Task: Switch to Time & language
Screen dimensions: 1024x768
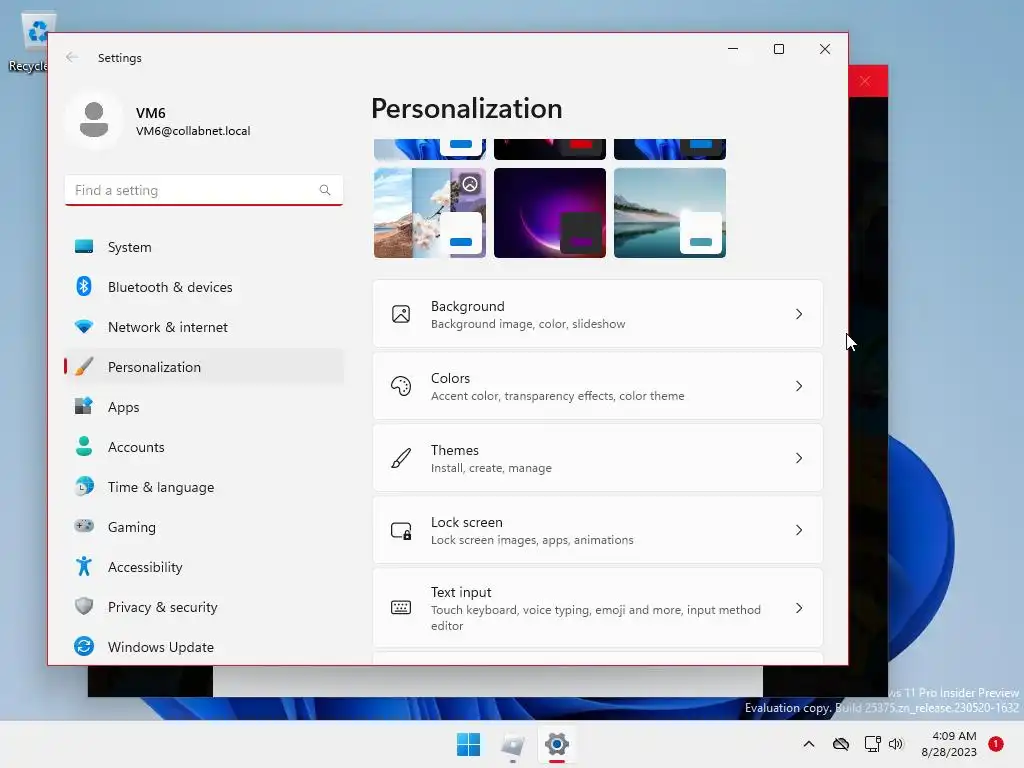Action: pos(204,487)
